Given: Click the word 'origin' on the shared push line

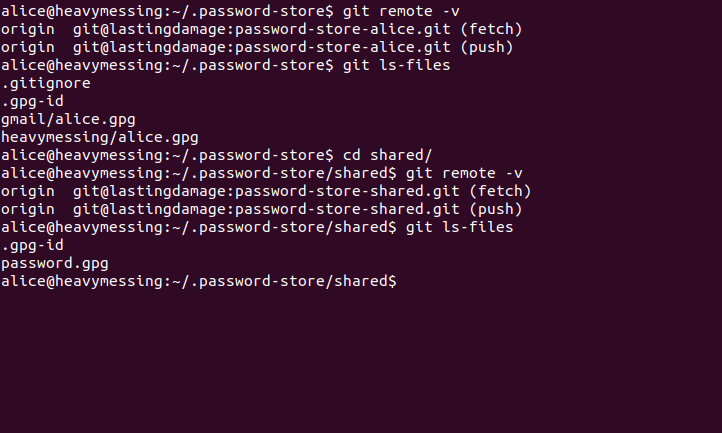Looking at the screenshot, I should coord(28,209).
